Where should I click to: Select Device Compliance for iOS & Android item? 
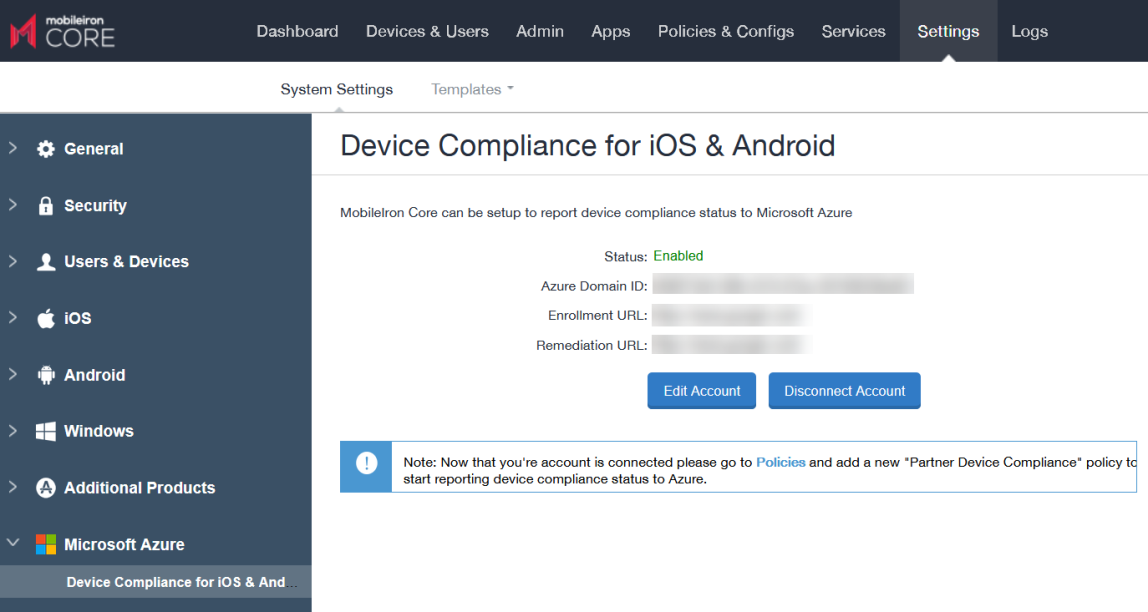[180, 581]
